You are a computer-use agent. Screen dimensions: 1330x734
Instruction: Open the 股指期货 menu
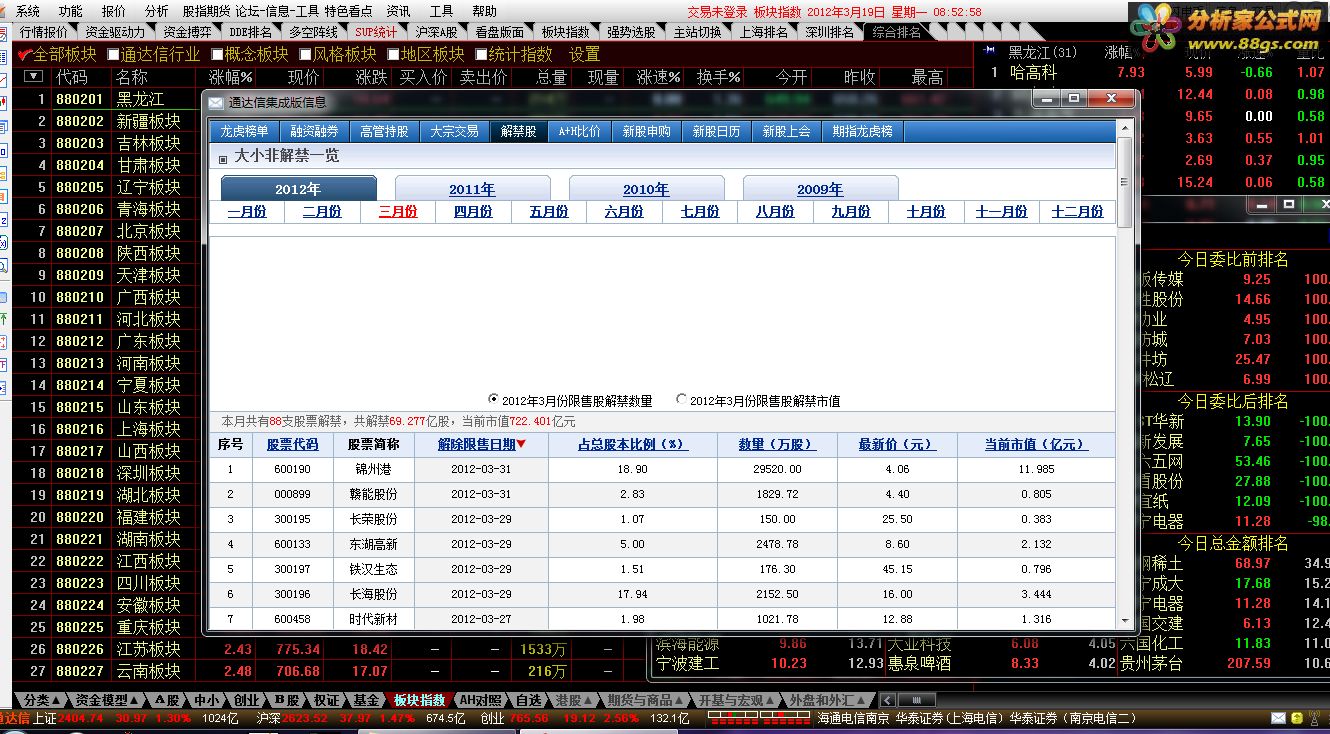[206, 12]
